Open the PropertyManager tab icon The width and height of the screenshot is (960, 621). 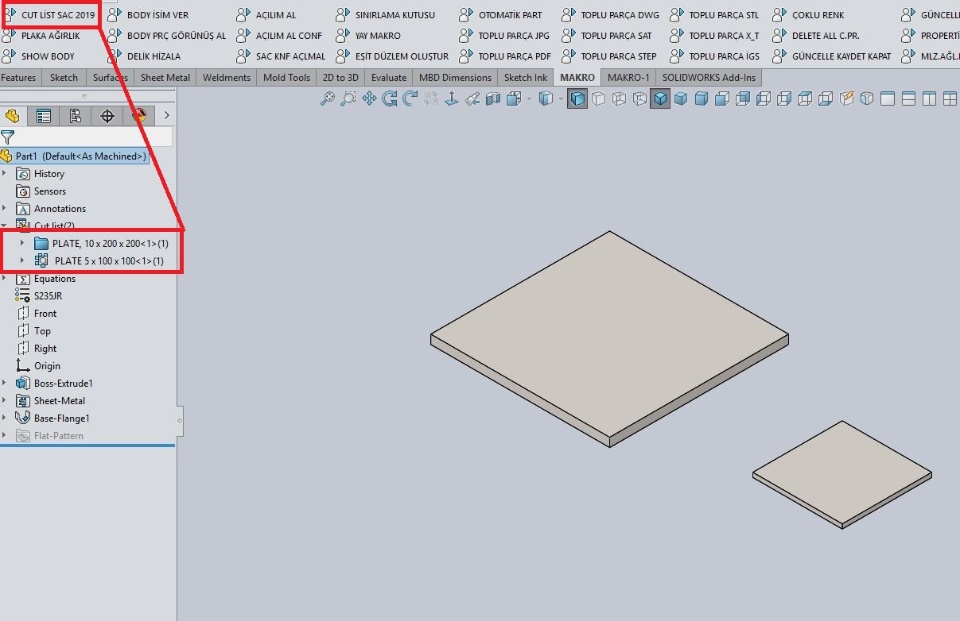pyautogui.click(x=43, y=116)
